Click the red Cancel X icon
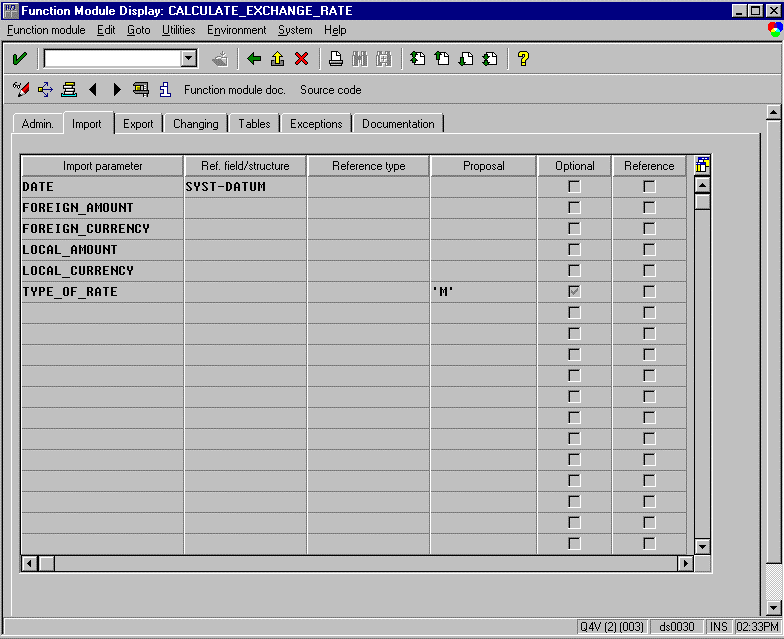Image resolution: width=784 pixels, height=639 pixels. click(301, 59)
